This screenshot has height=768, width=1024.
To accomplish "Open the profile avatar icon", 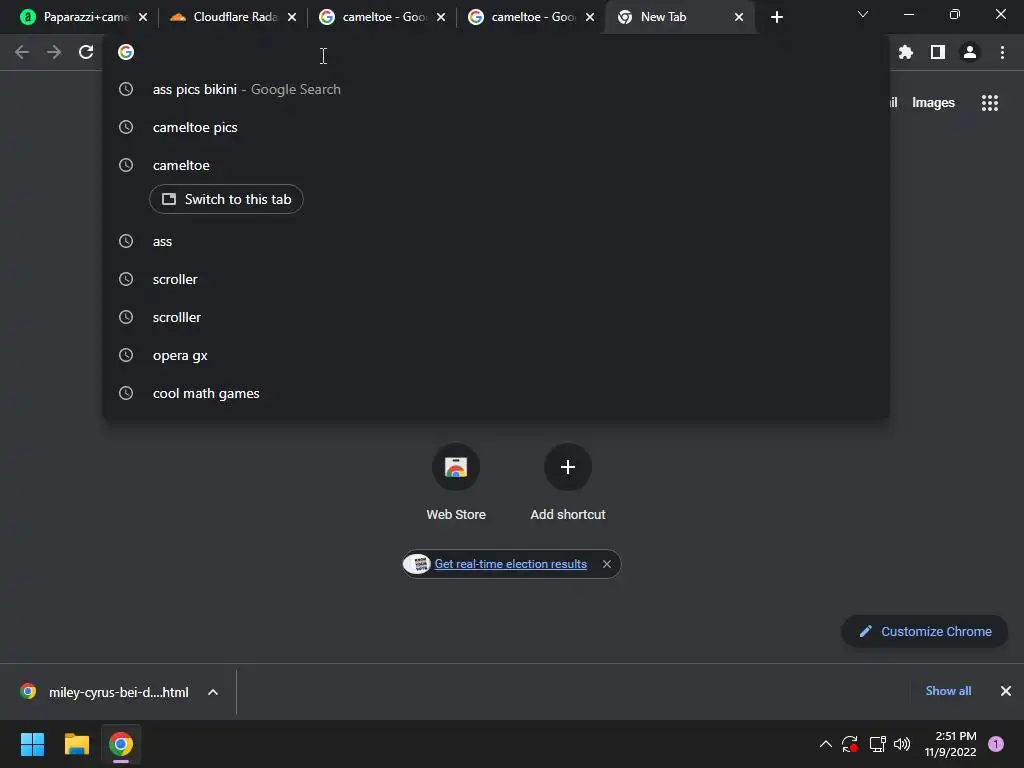I will click(970, 52).
